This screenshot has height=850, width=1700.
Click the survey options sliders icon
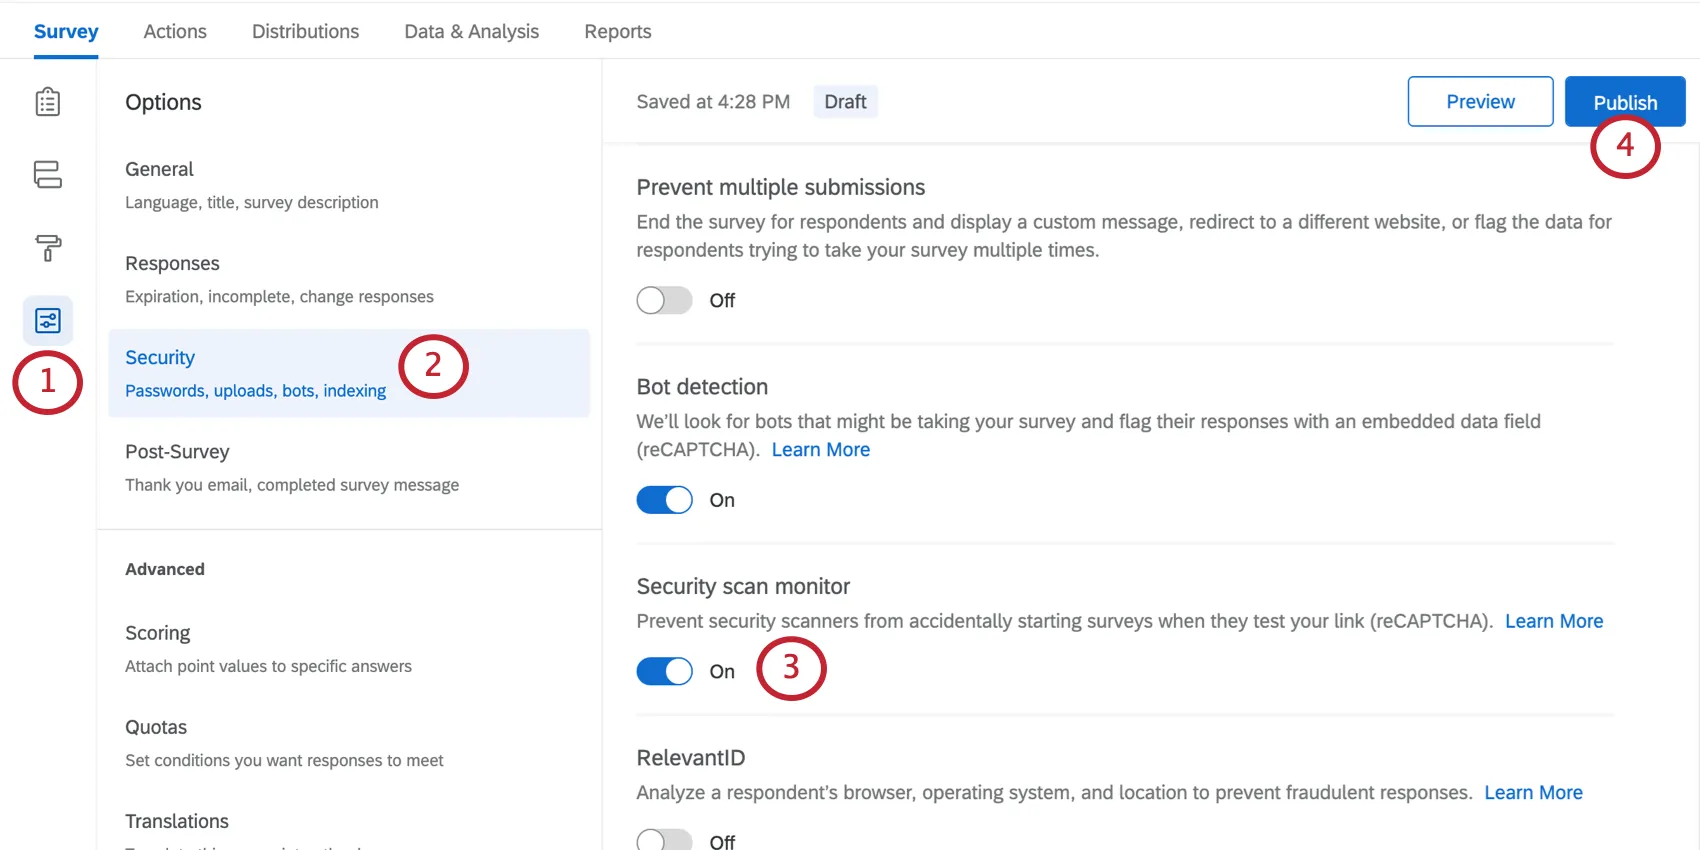point(47,320)
